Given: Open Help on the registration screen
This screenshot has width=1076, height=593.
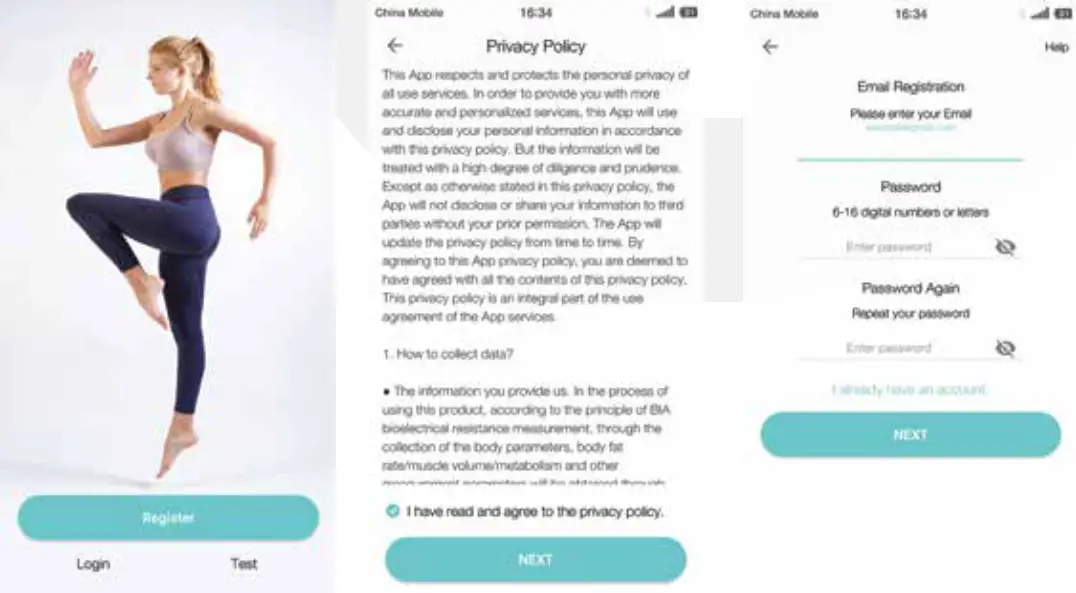Looking at the screenshot, I should [1056, 47].
